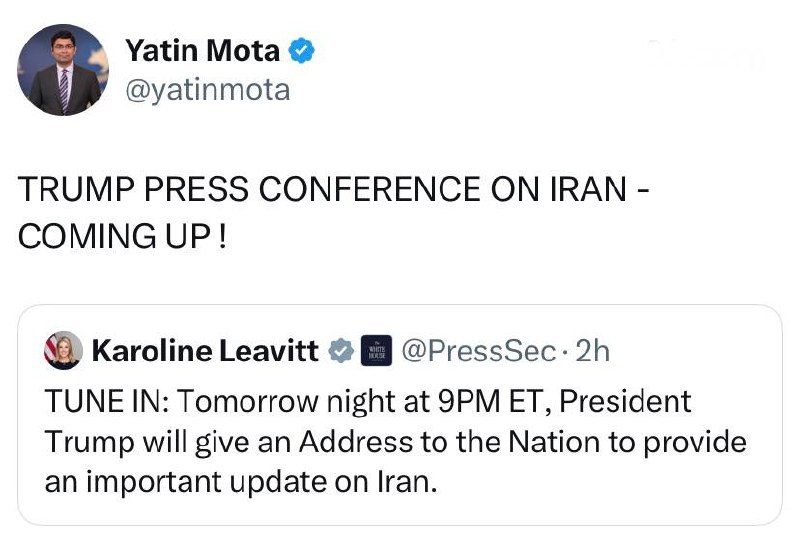The height and width of the screenshot is (546, 800).
Task: Click the Yatin Mota display name
Action: click(203, 51)
